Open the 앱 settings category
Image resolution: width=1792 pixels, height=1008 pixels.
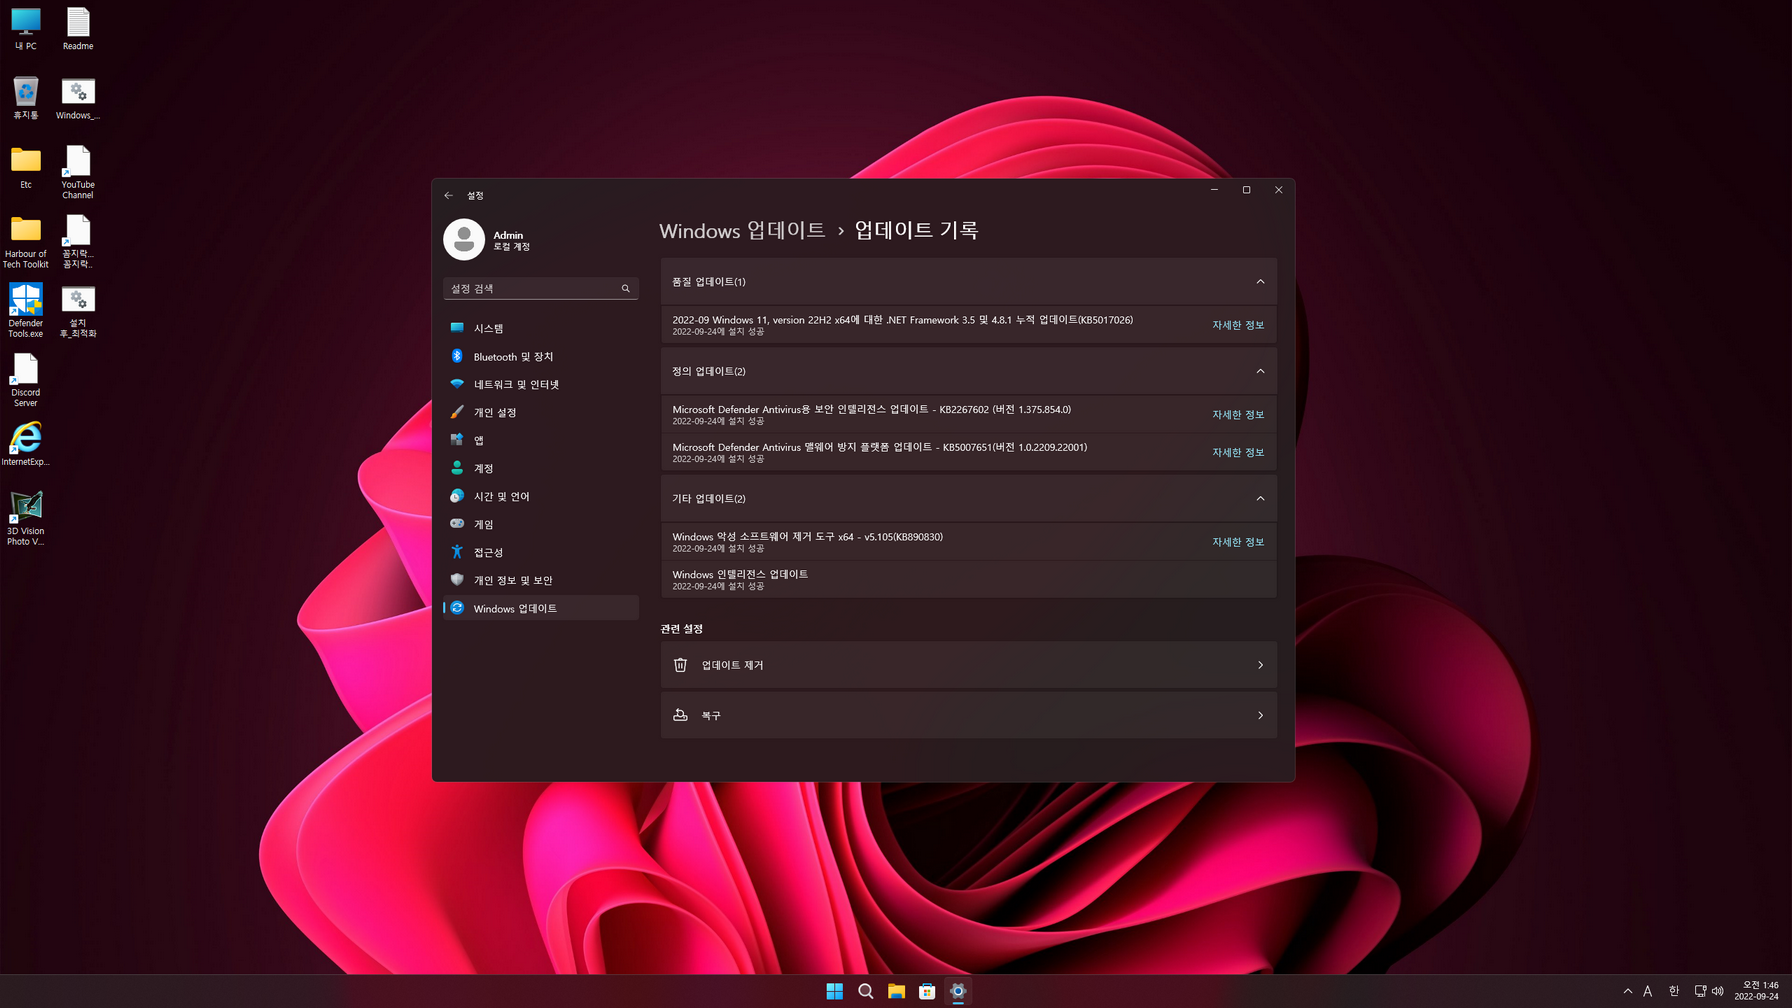(540, 440)
